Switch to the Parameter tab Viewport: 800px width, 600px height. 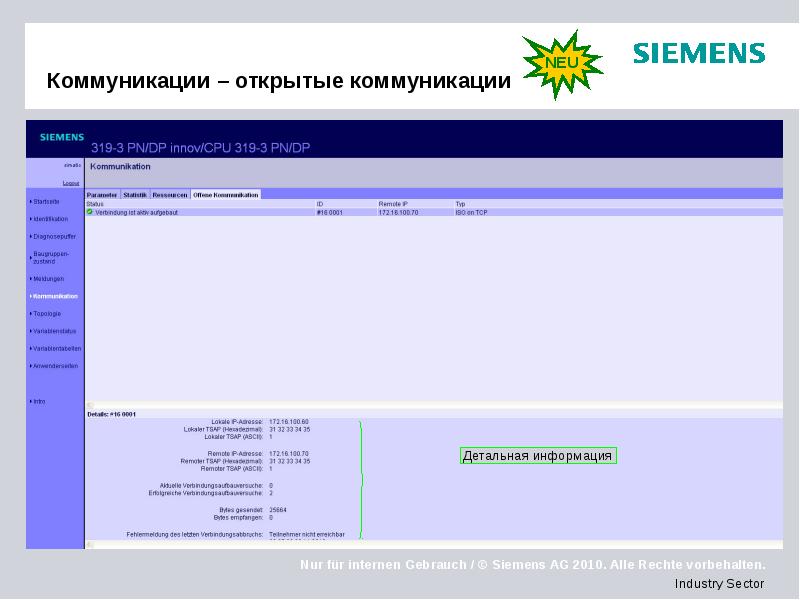coord(101,193)
